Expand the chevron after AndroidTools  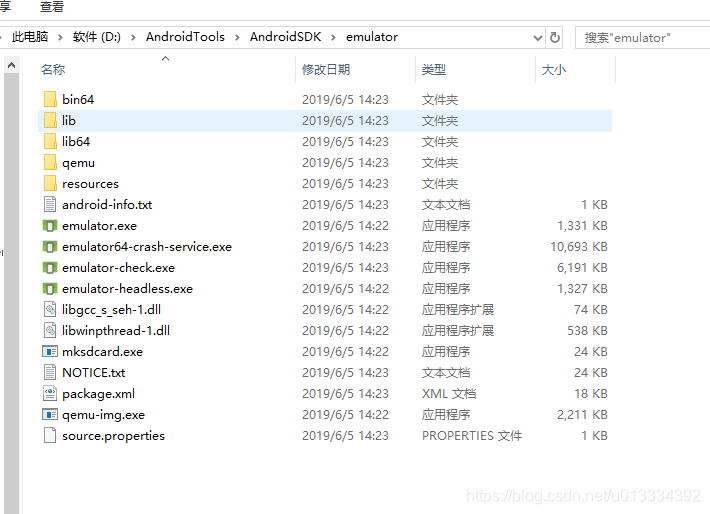[237, 37]
